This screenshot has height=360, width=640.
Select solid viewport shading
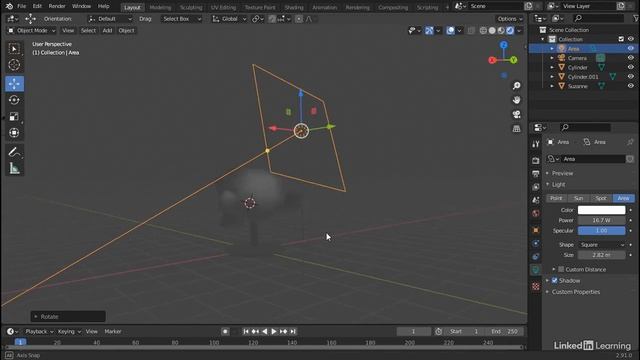492,31
